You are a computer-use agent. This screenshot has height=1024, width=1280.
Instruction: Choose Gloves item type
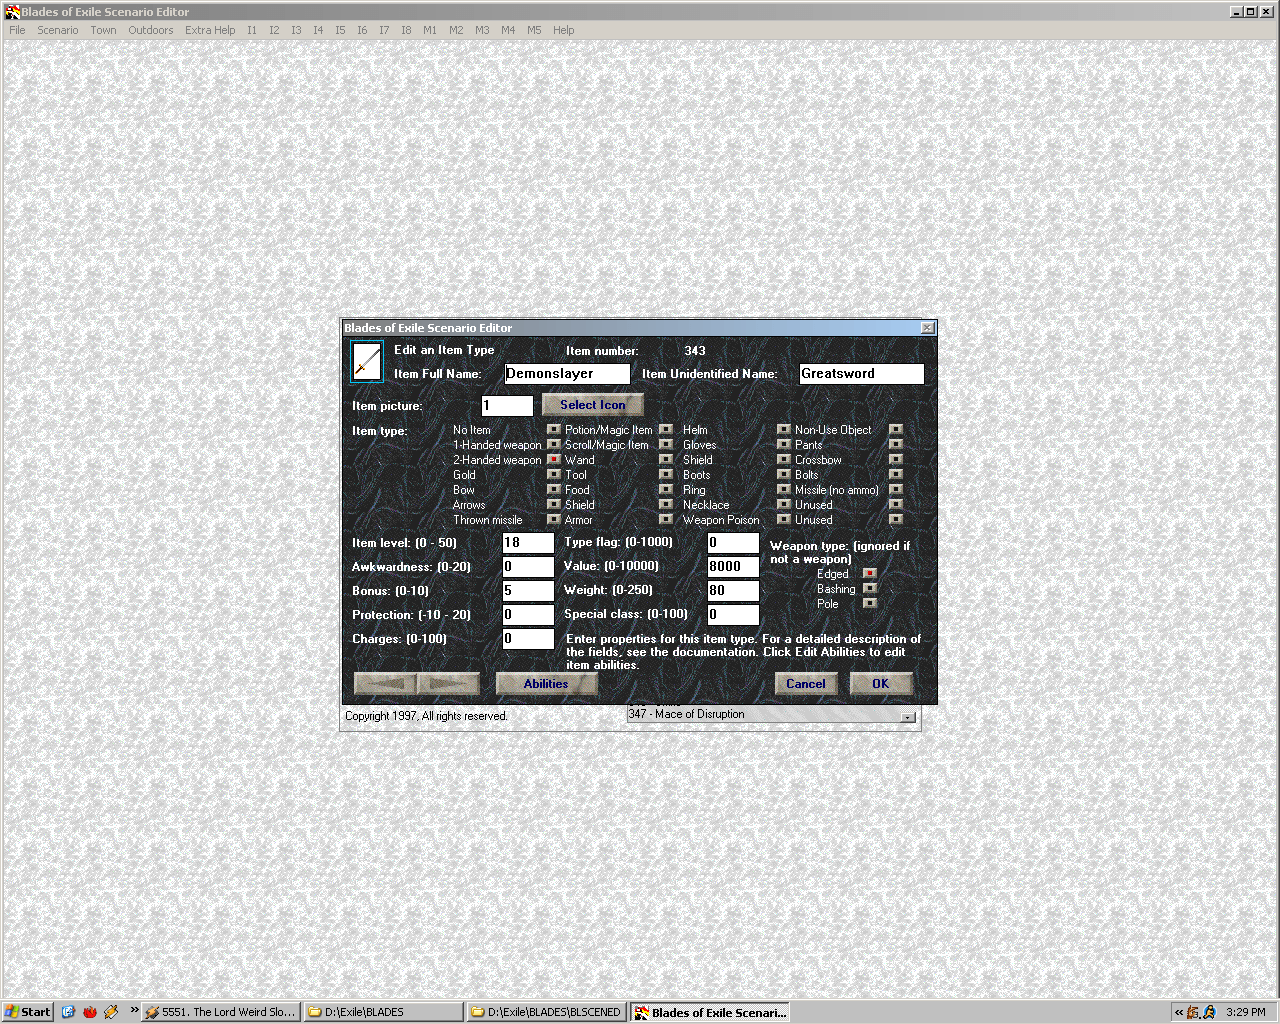pos(784,445)
